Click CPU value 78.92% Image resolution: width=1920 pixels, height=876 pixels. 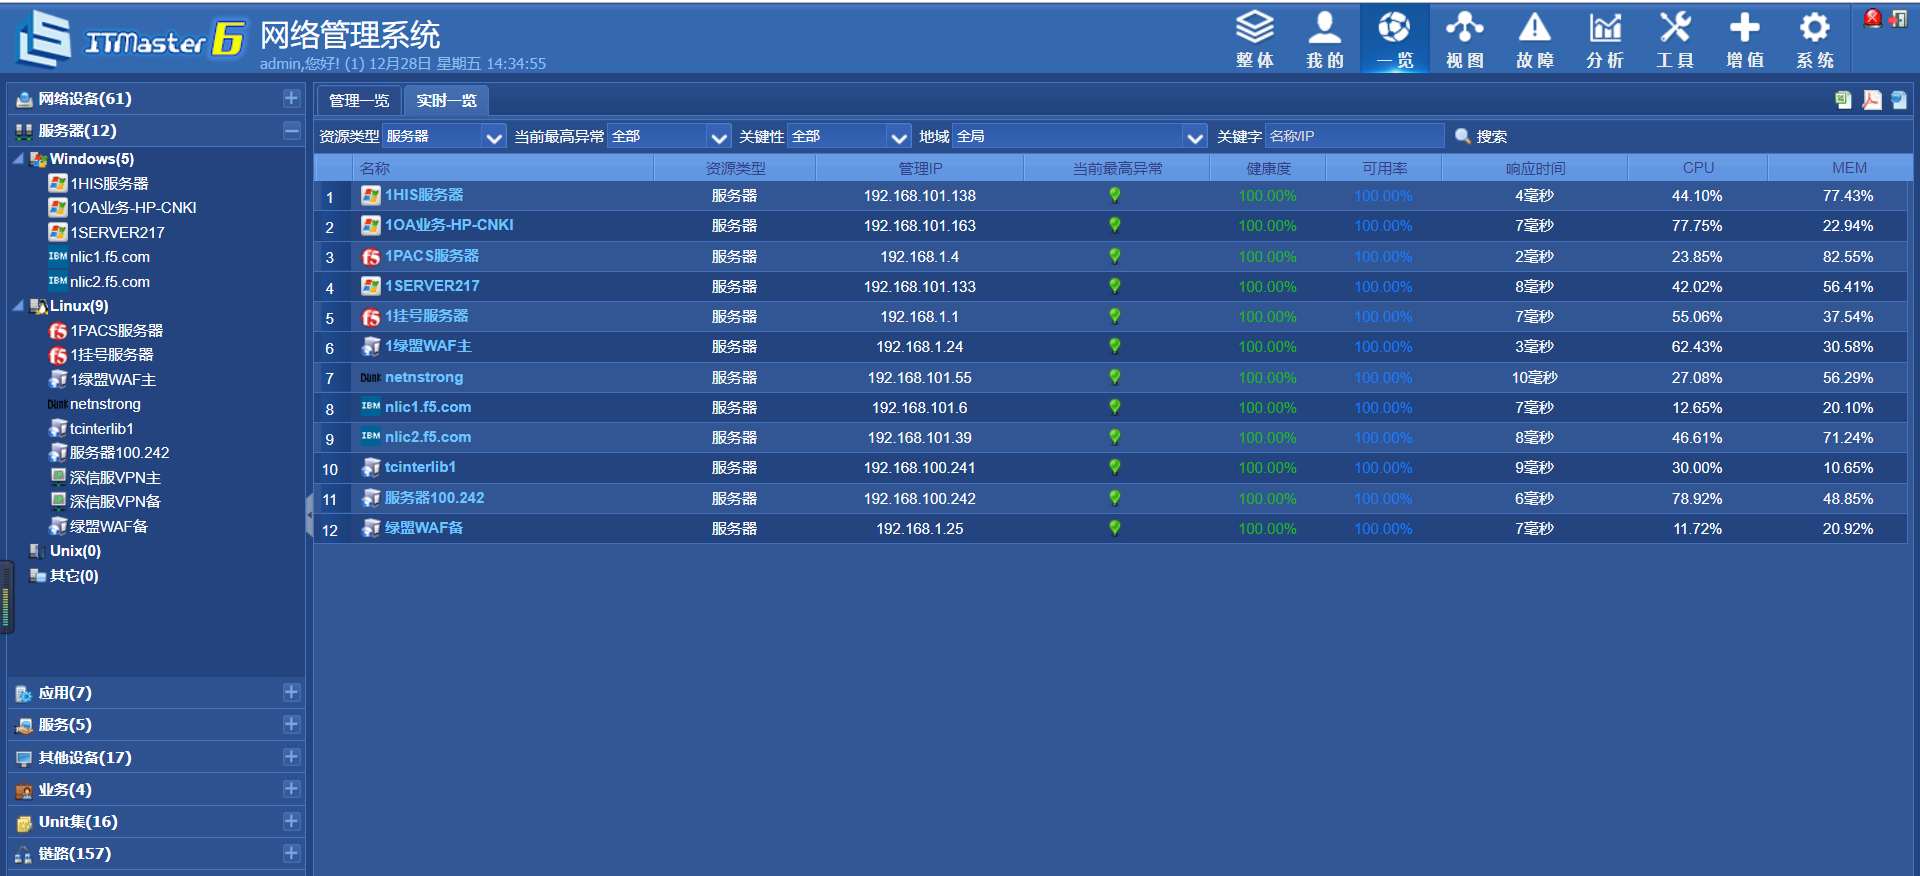pos(1697,498)
